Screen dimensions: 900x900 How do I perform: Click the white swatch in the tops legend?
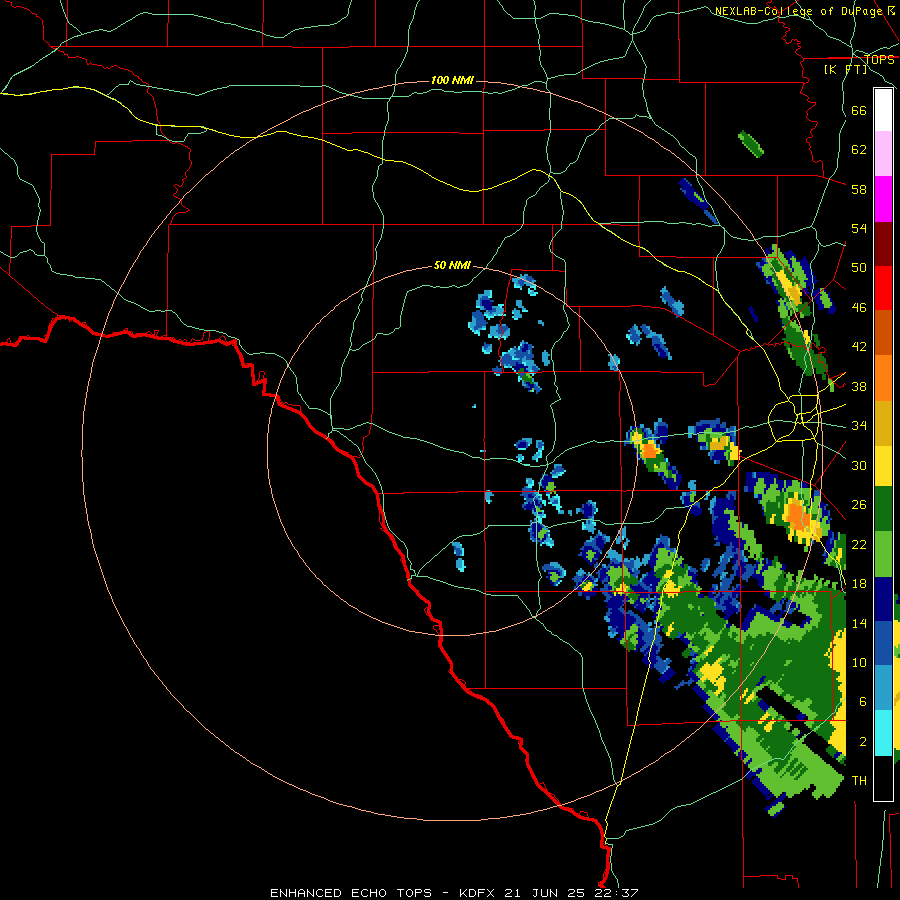click(883, 110)
